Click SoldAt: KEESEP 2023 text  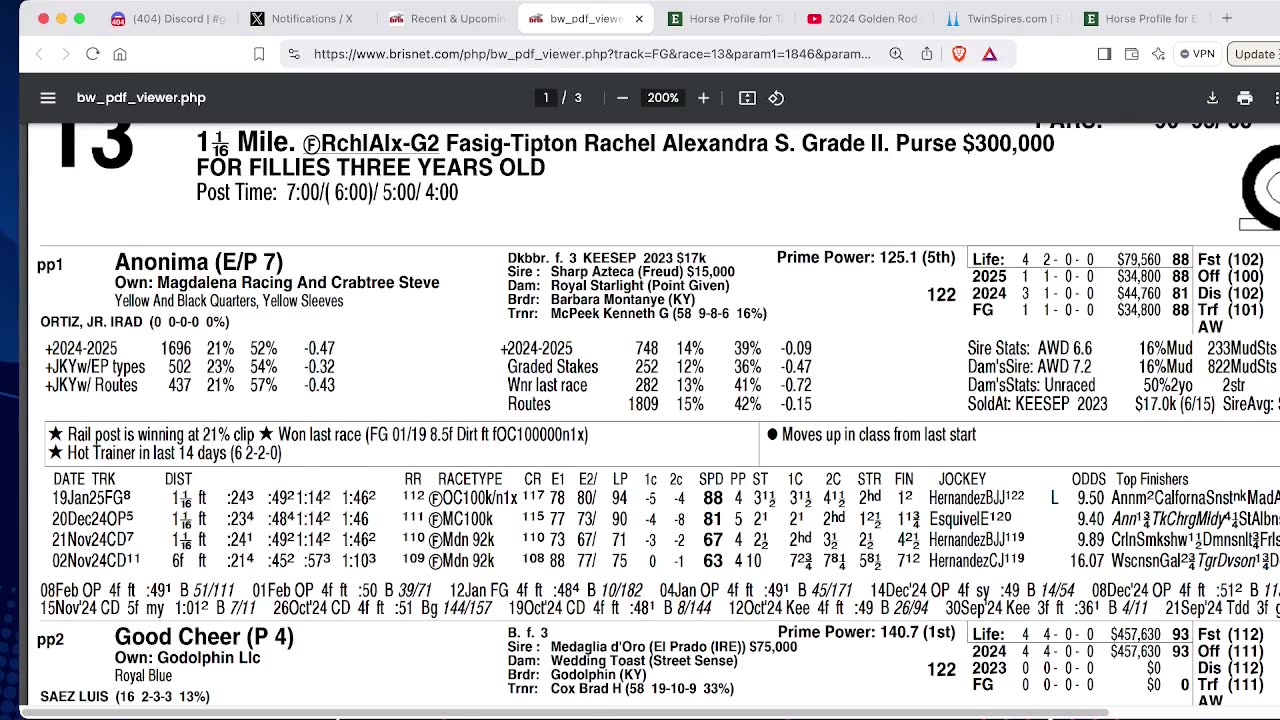tap(1037, 404)
